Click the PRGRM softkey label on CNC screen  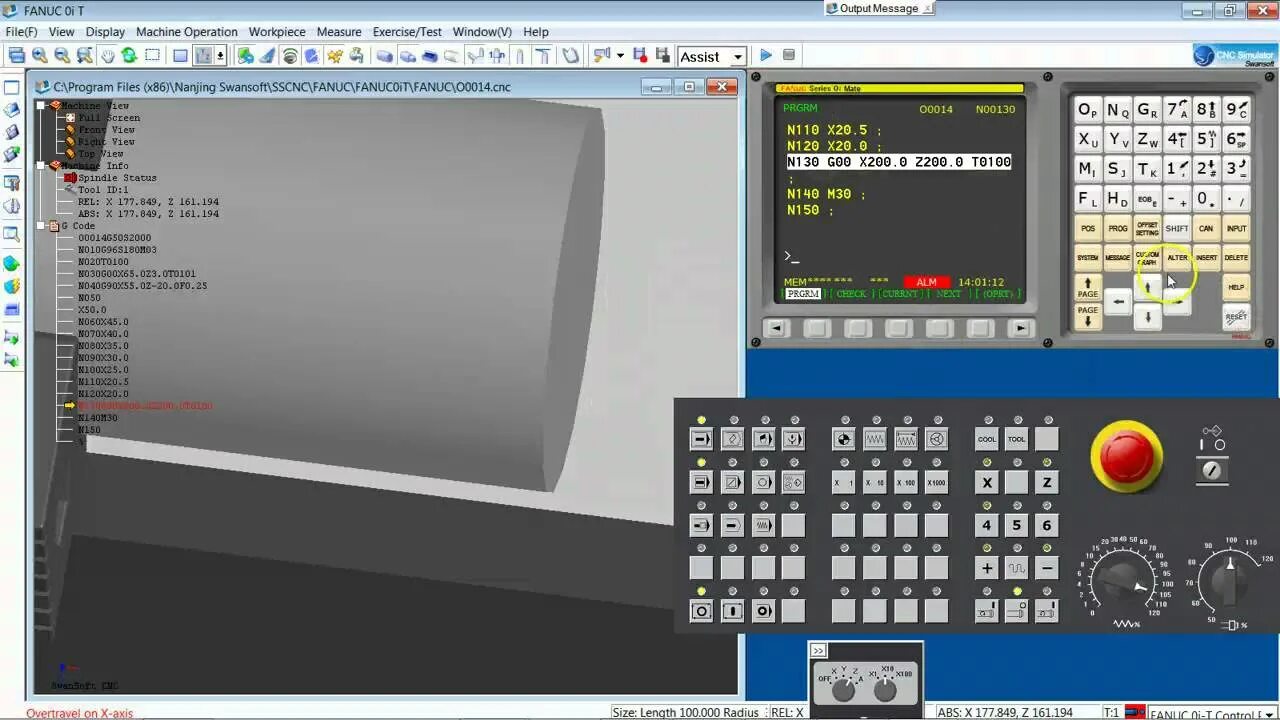click(x=803, y=294)
